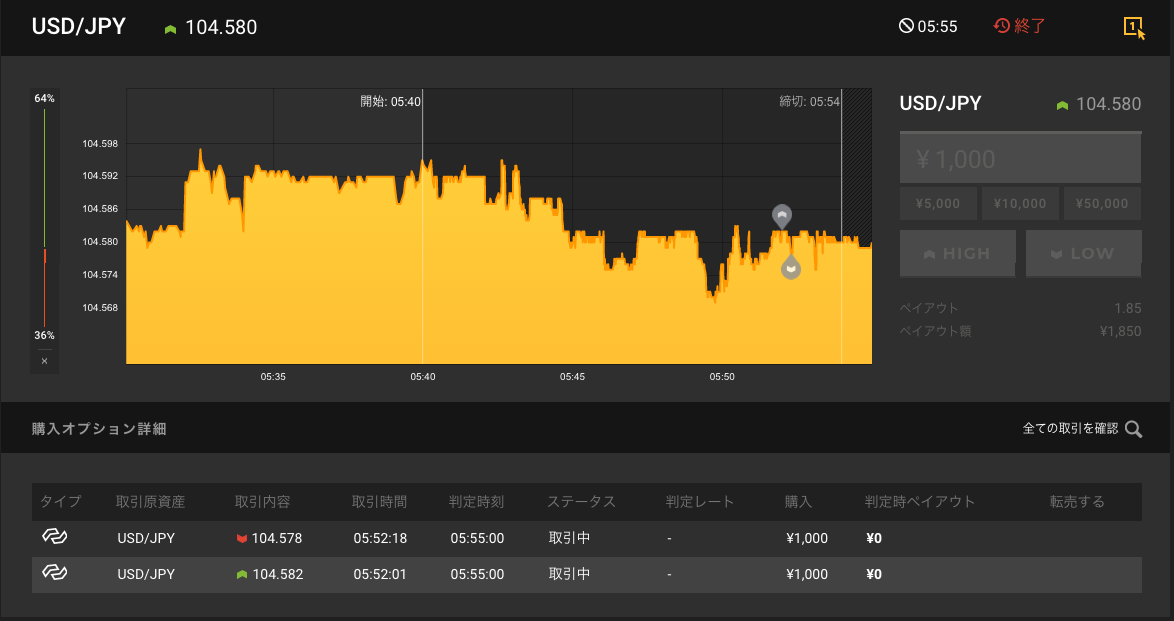Click the red LOW arrow beside 104.578

[242, 539]
